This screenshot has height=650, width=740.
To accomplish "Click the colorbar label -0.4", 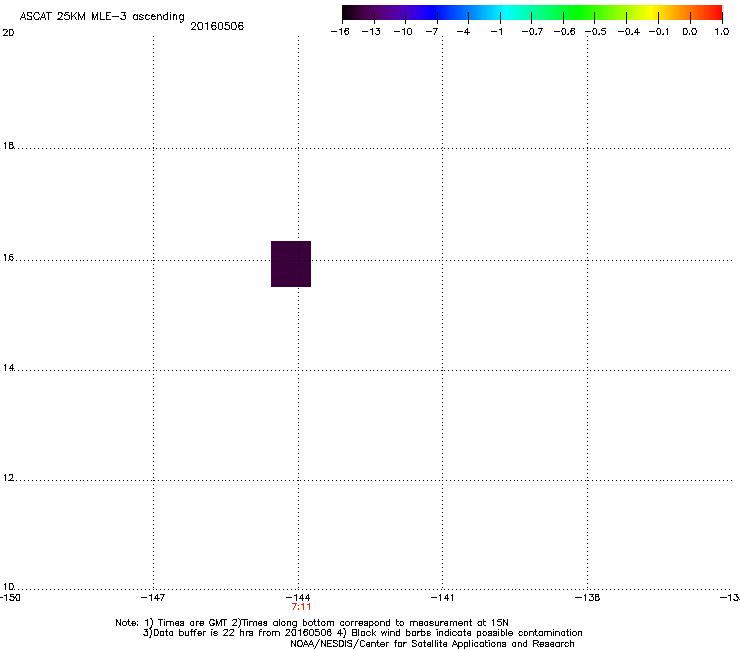I will [629, 32].
